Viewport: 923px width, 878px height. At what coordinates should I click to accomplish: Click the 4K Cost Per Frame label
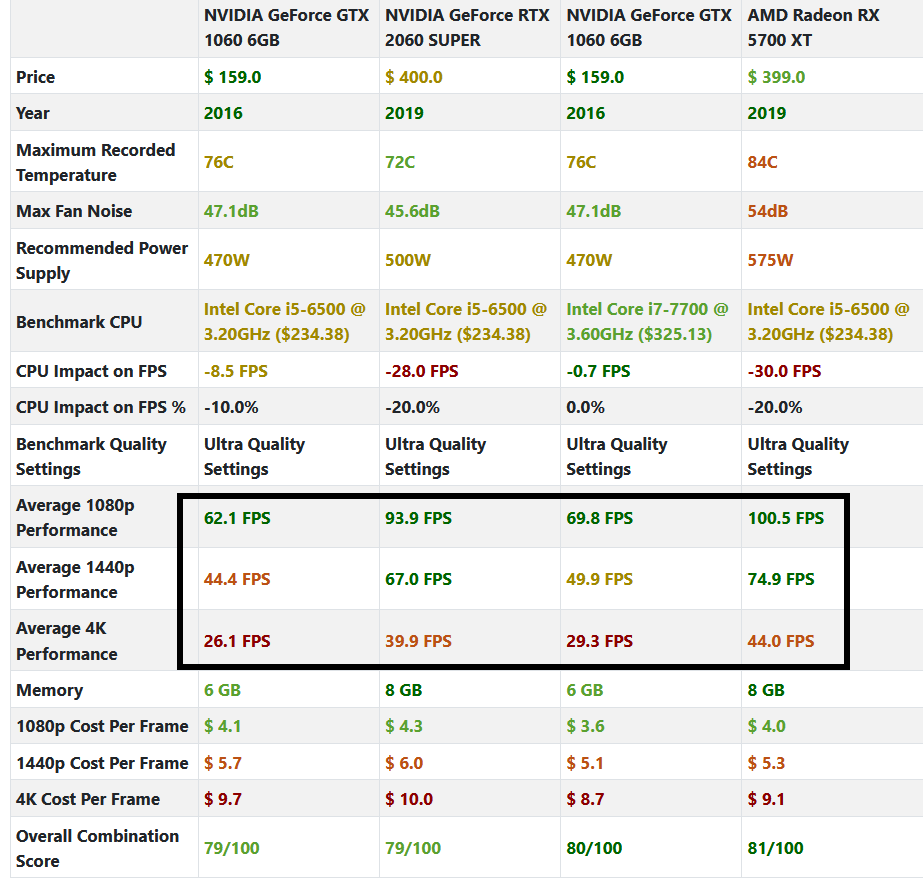pyautogui.click(x=88, y=799)
